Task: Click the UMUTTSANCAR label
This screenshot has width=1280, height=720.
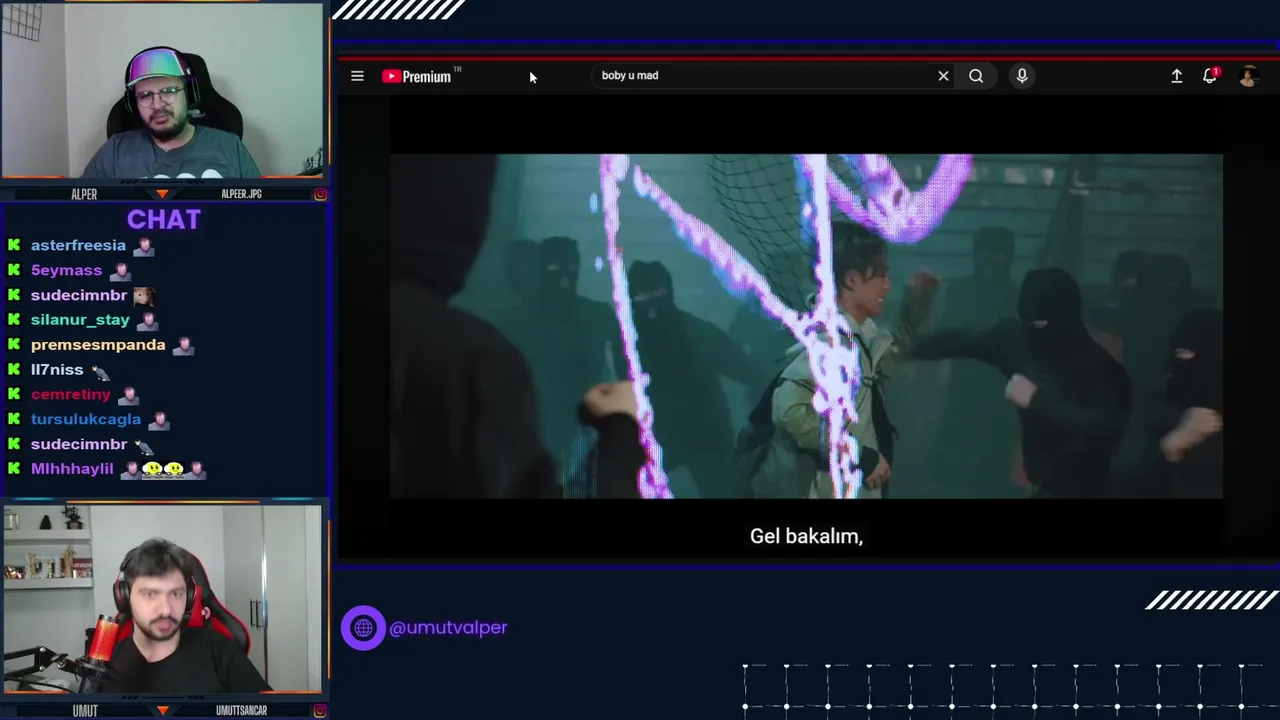Action: point(241,711)
